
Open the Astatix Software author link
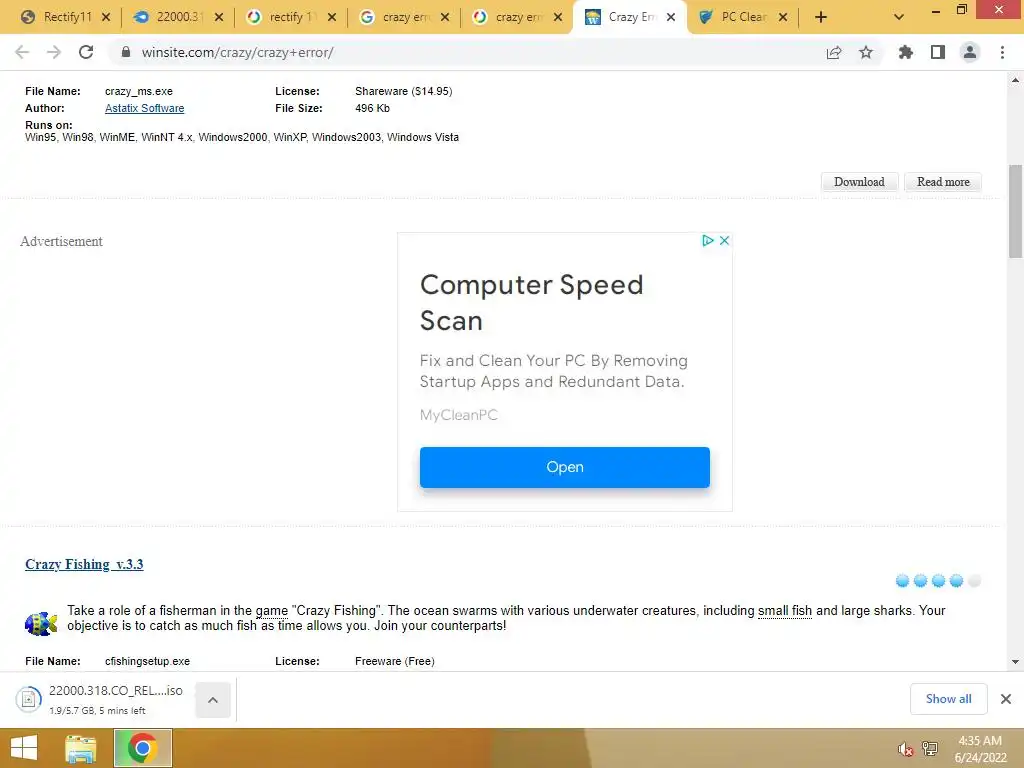(x=144, y=108)
